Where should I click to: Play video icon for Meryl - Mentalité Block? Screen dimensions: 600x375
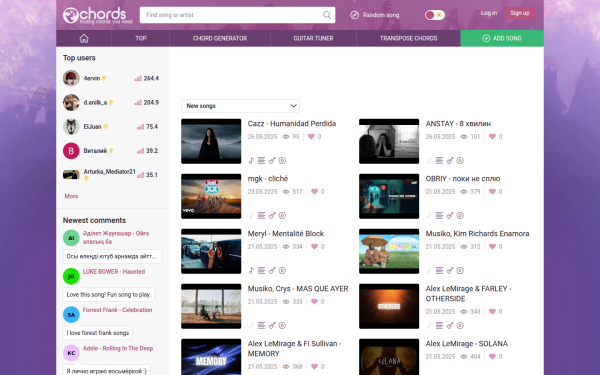282,271
